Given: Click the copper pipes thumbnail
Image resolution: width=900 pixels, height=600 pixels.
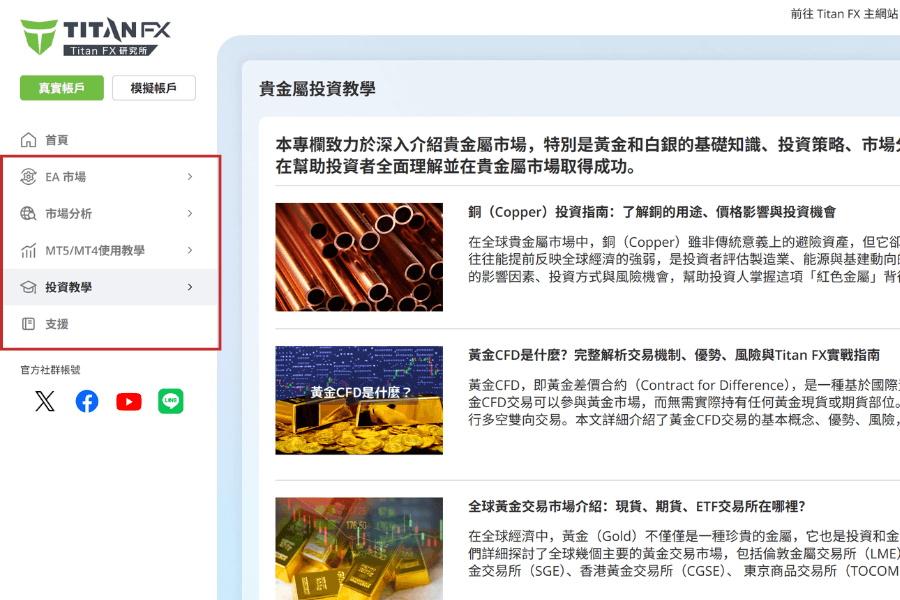Looking at the screenshot, I should point(359,257).
